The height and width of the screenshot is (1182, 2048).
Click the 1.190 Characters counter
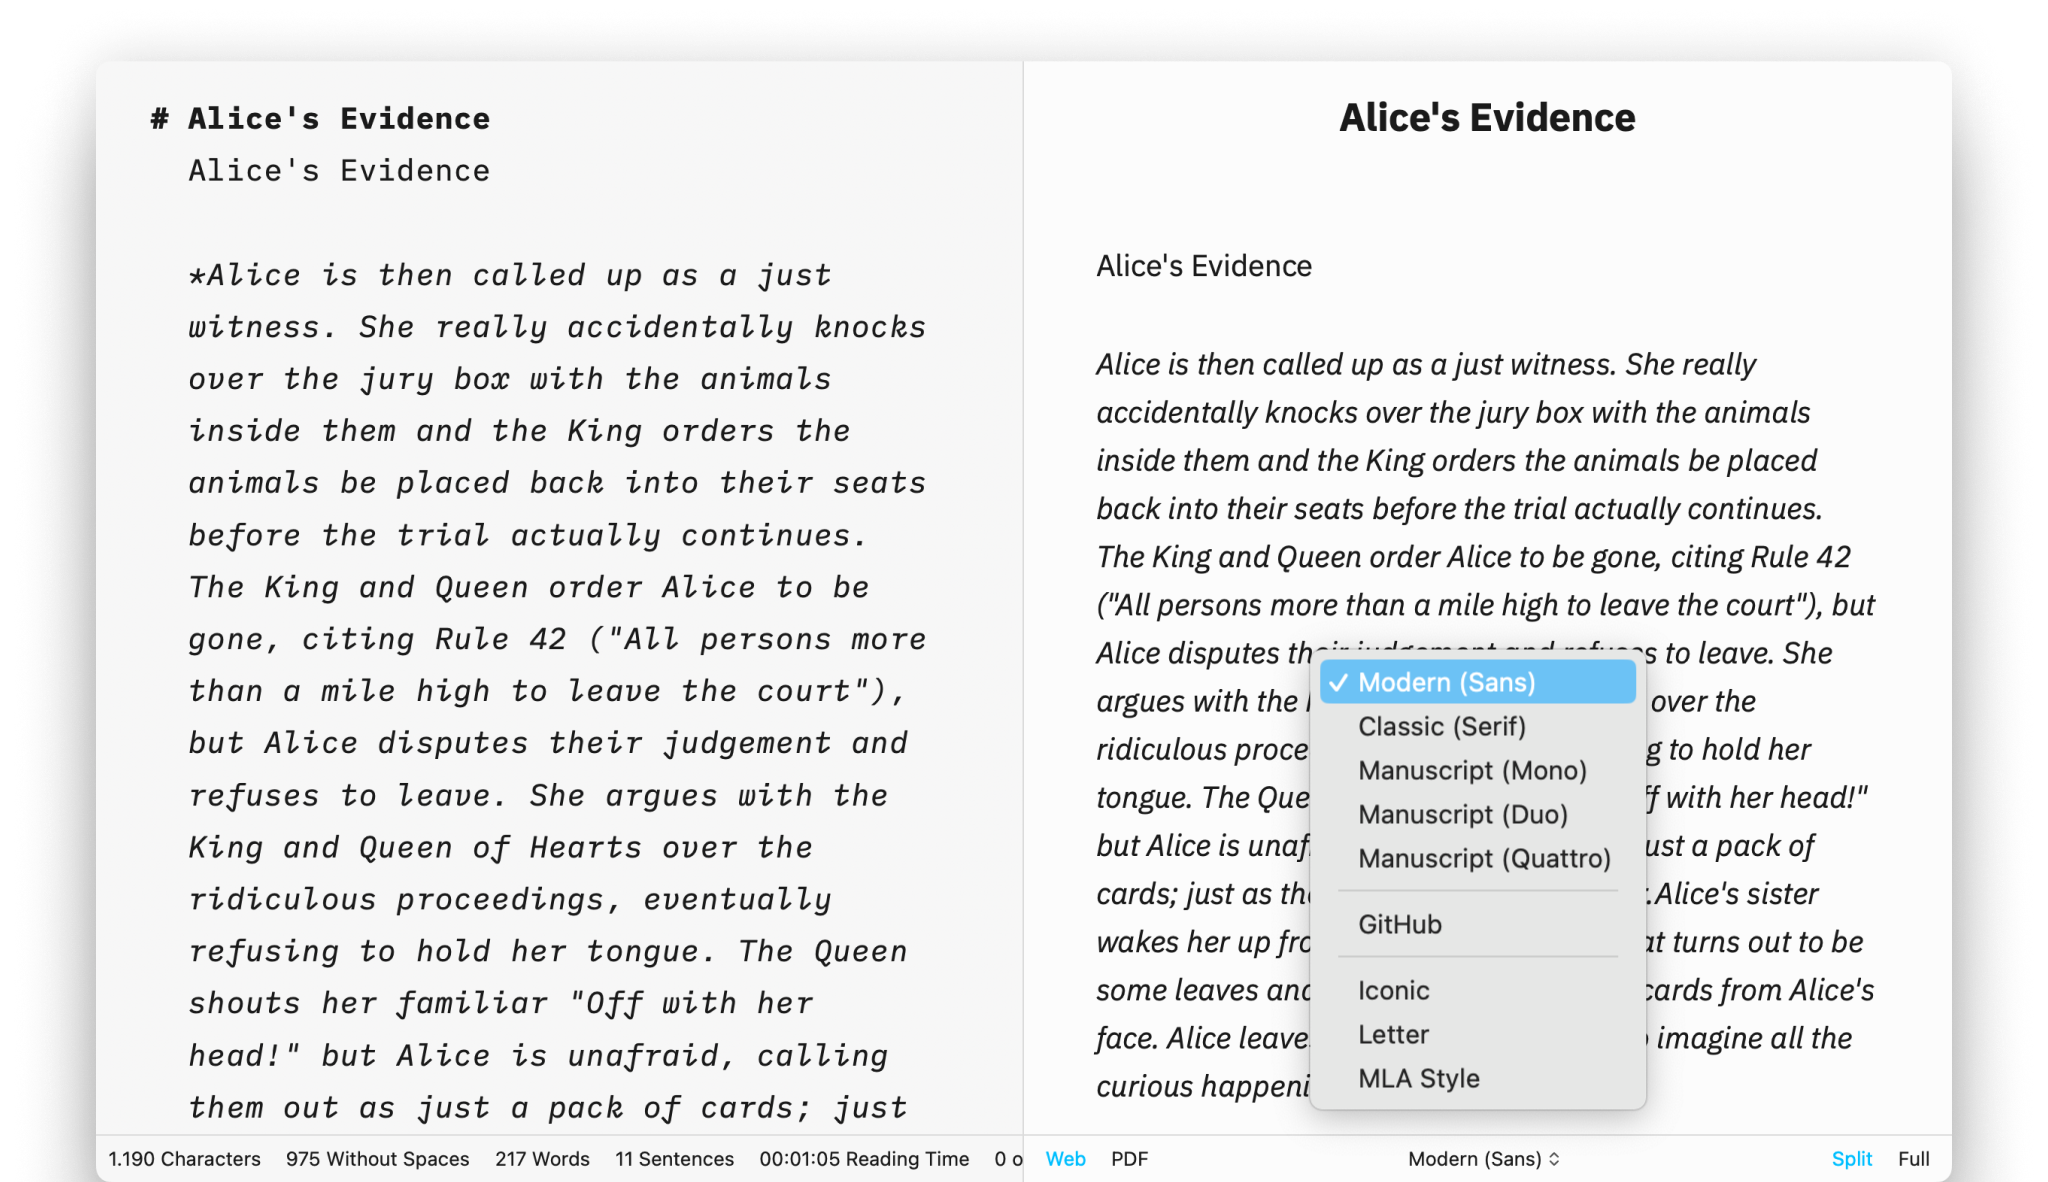pos(184,1159)
